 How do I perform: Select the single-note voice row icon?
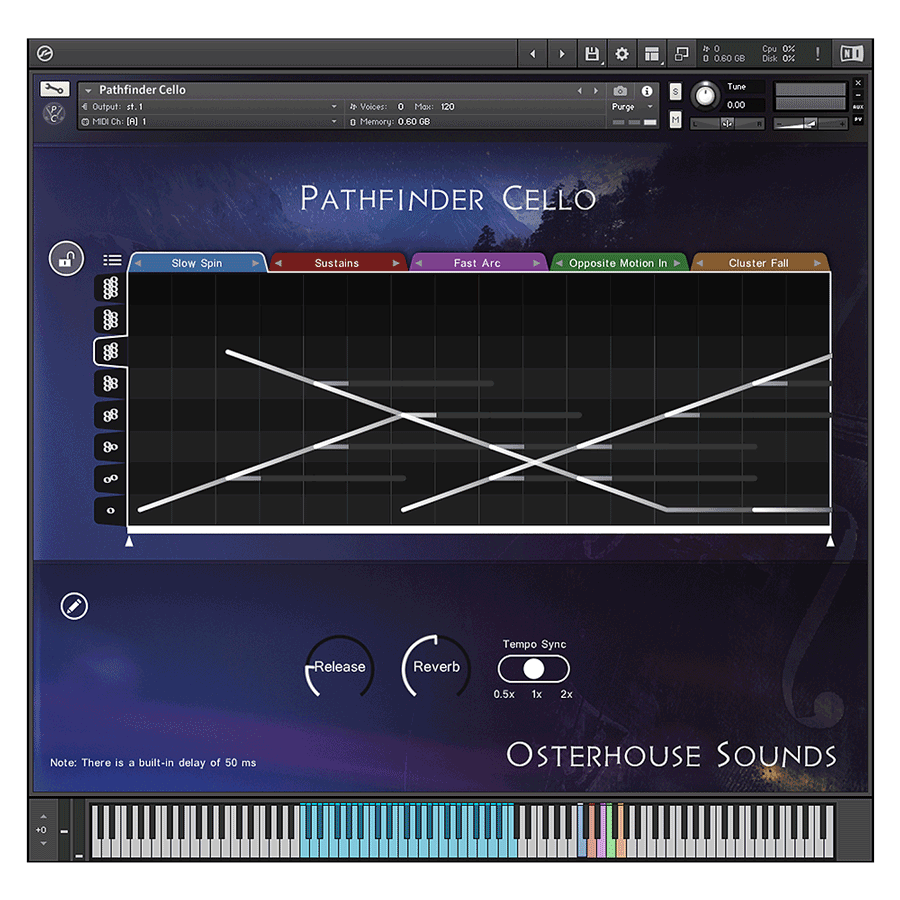(x=110, y=510)
